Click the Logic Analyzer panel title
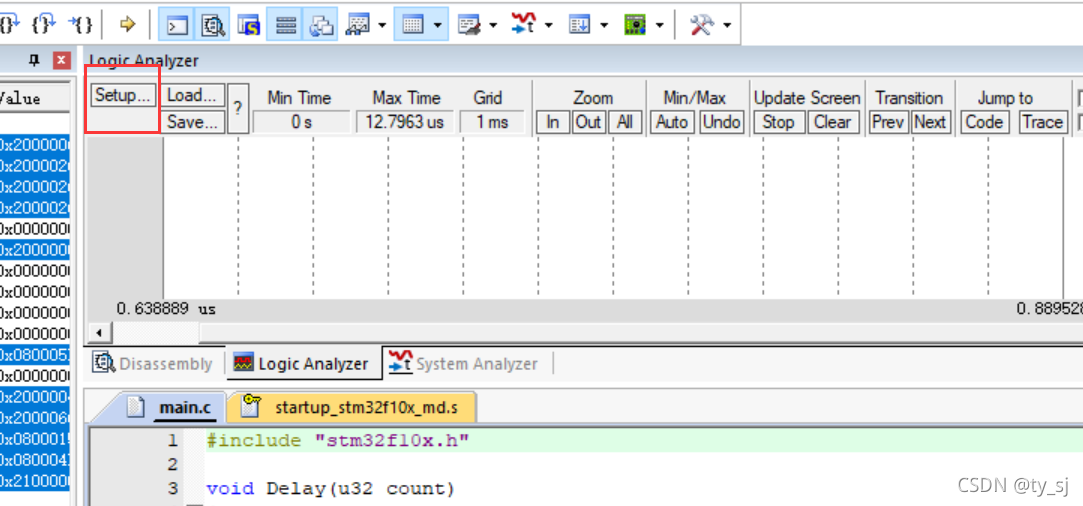The image size is (1083, 506). click(144, 61)
